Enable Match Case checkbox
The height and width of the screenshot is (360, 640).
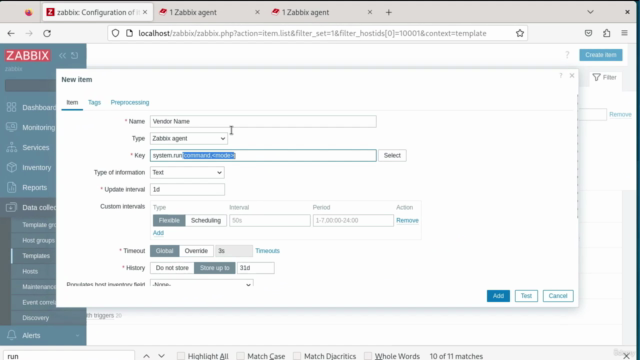click(x=240, y=356)
